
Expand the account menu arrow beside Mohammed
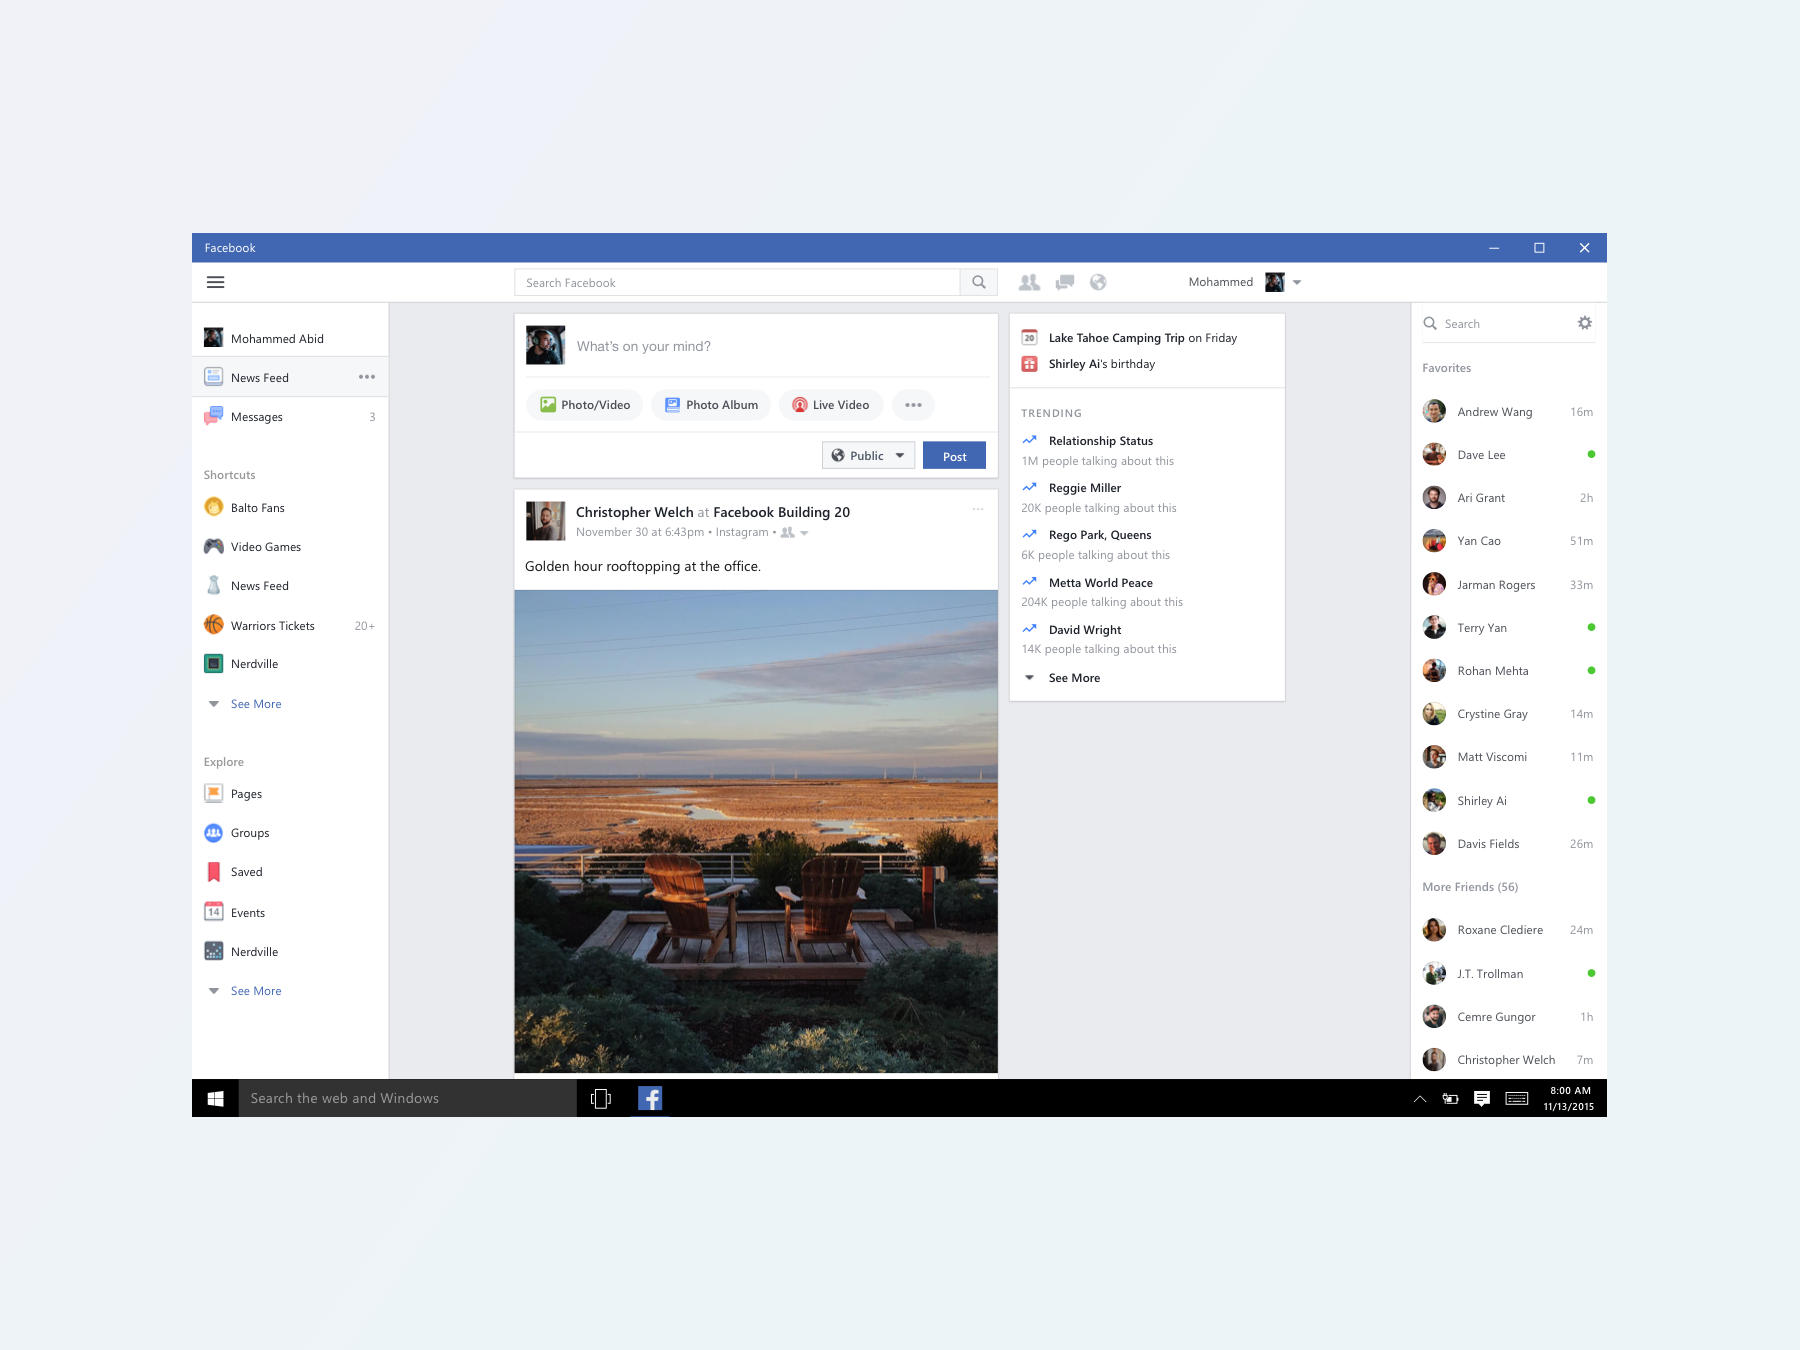point(1297,282)
